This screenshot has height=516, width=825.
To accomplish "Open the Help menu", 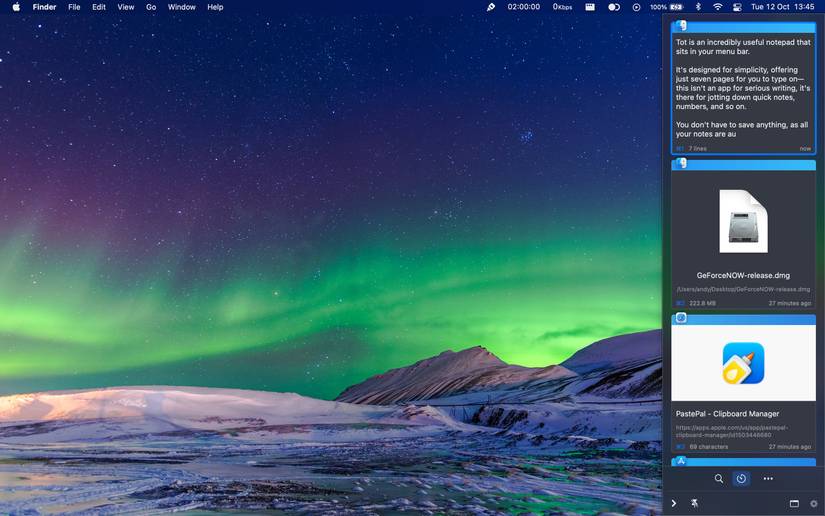I will tap(215, 7).
